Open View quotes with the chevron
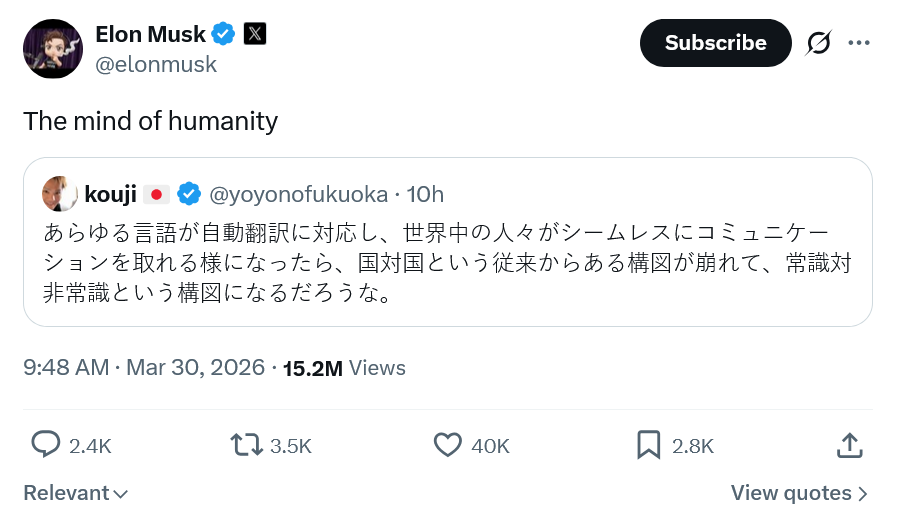 pos(799,493)
